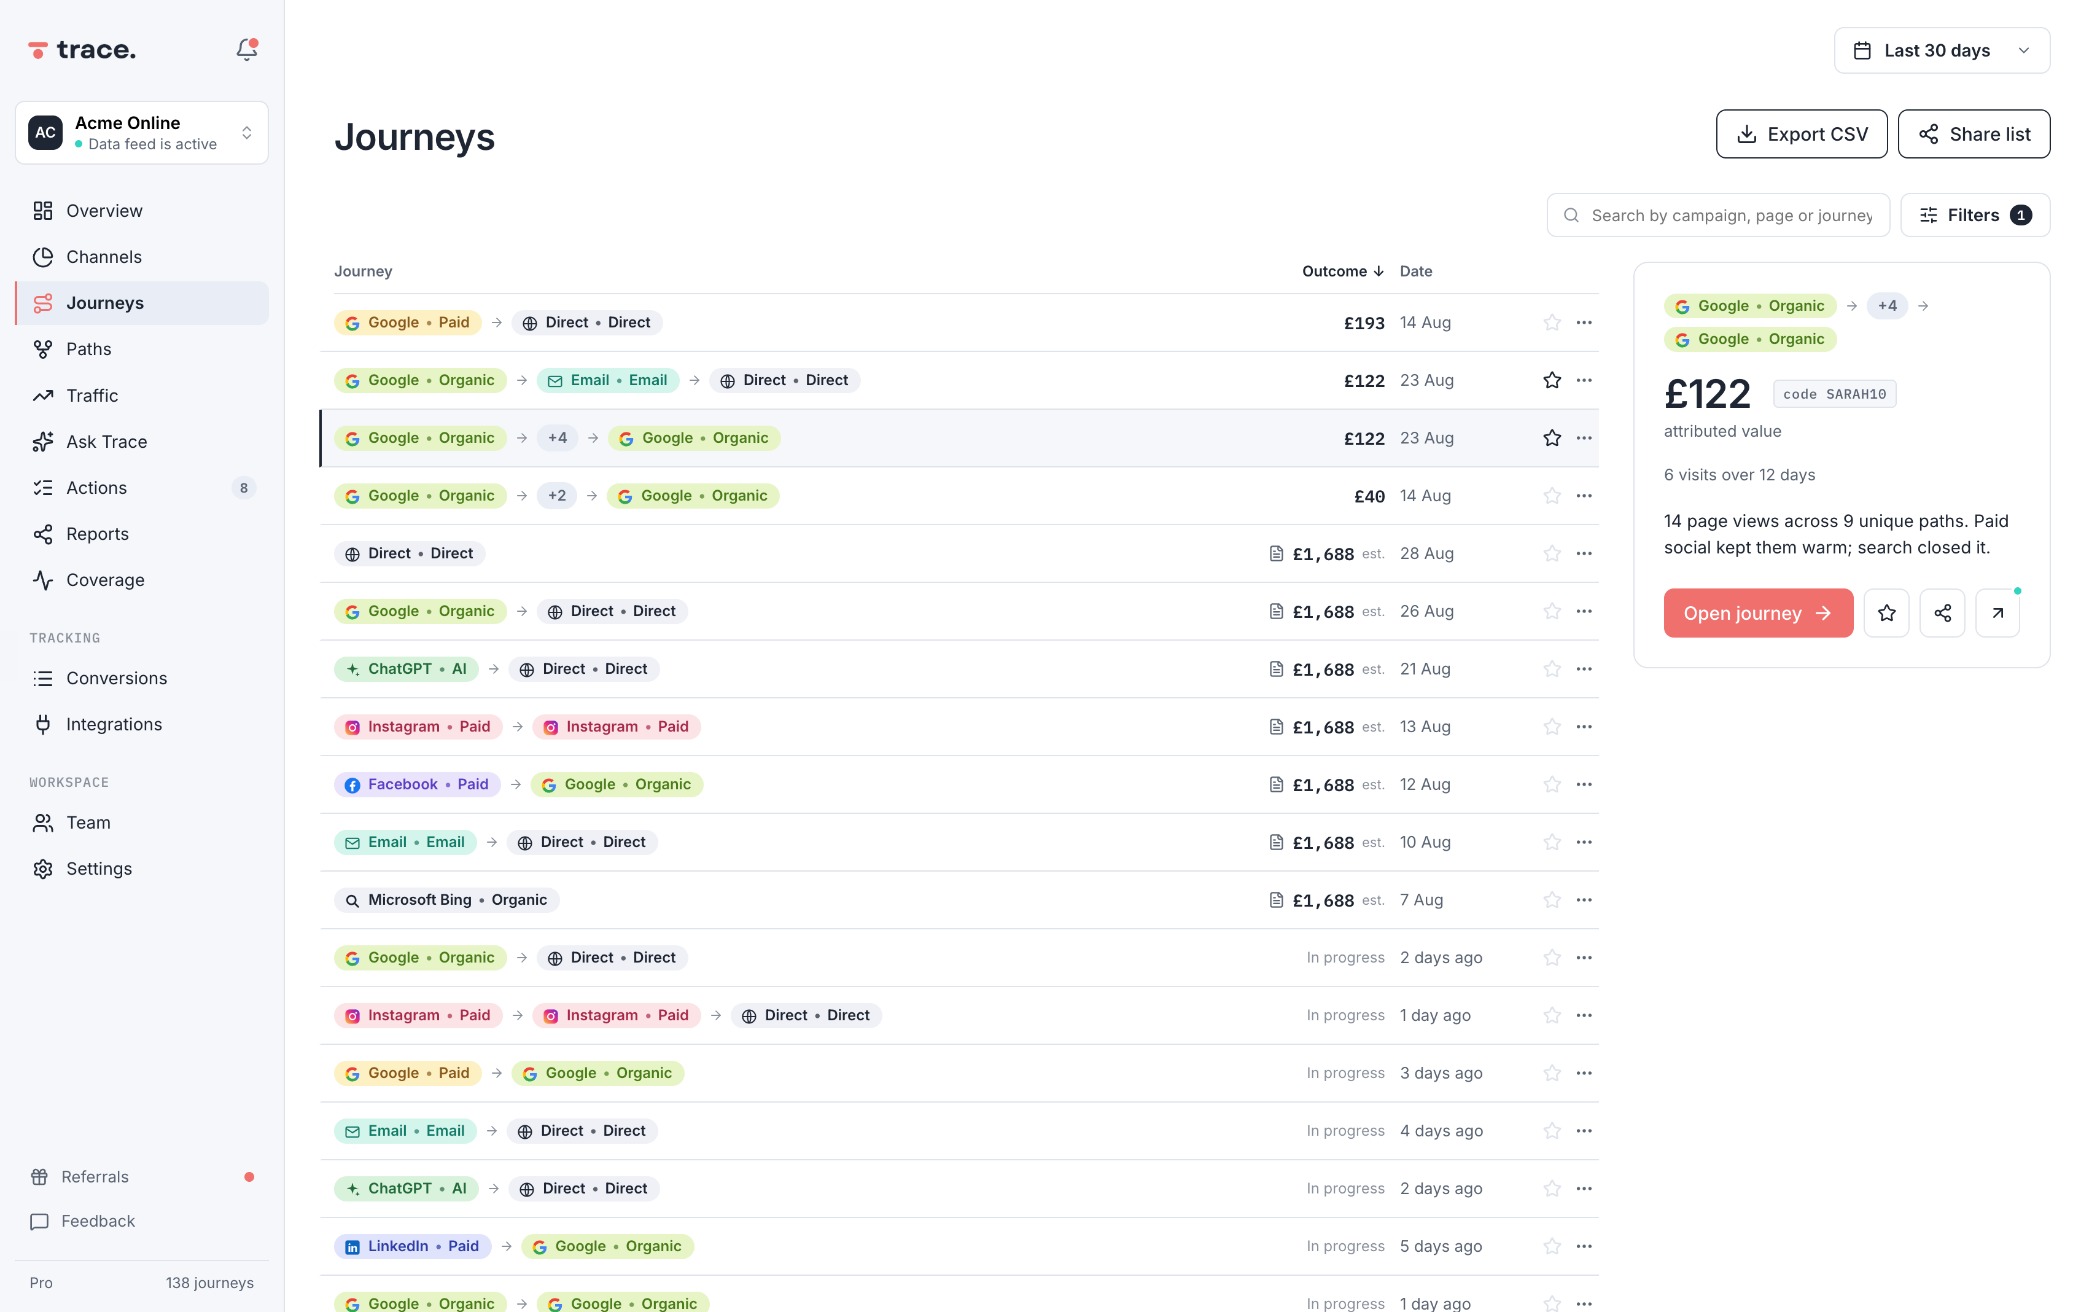Open Last 30 days date range dropdown

click(1942, 50)
